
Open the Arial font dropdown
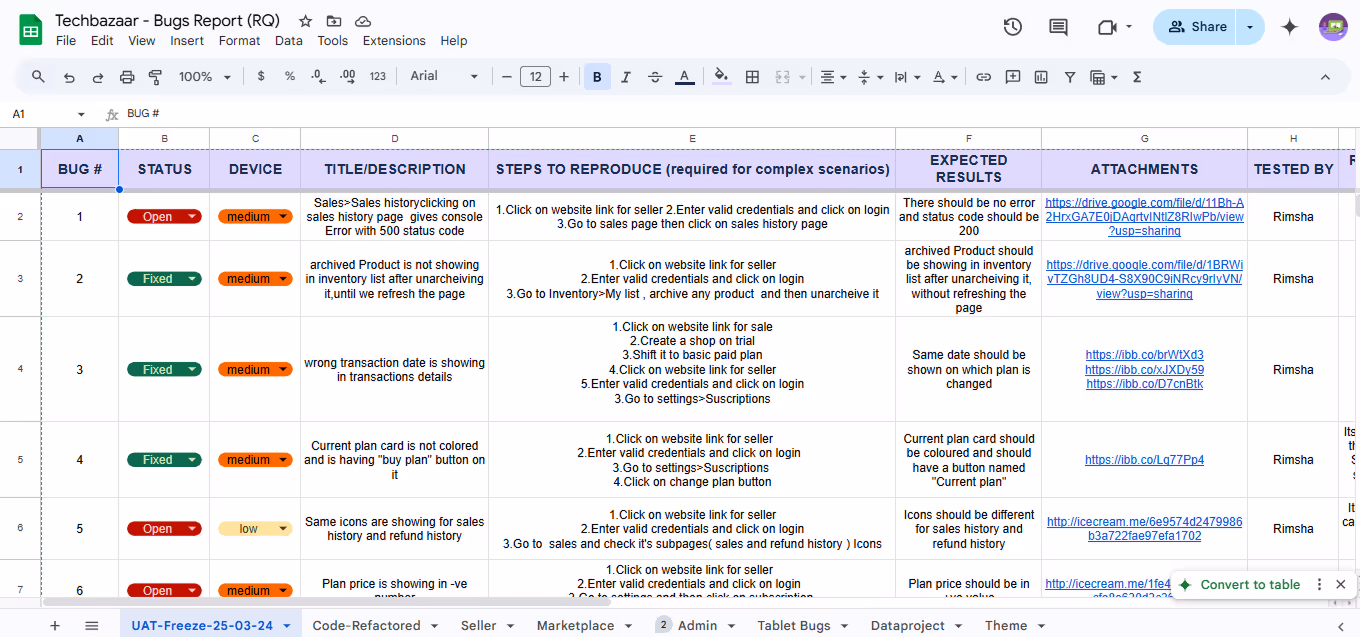(x=444, y=76)
